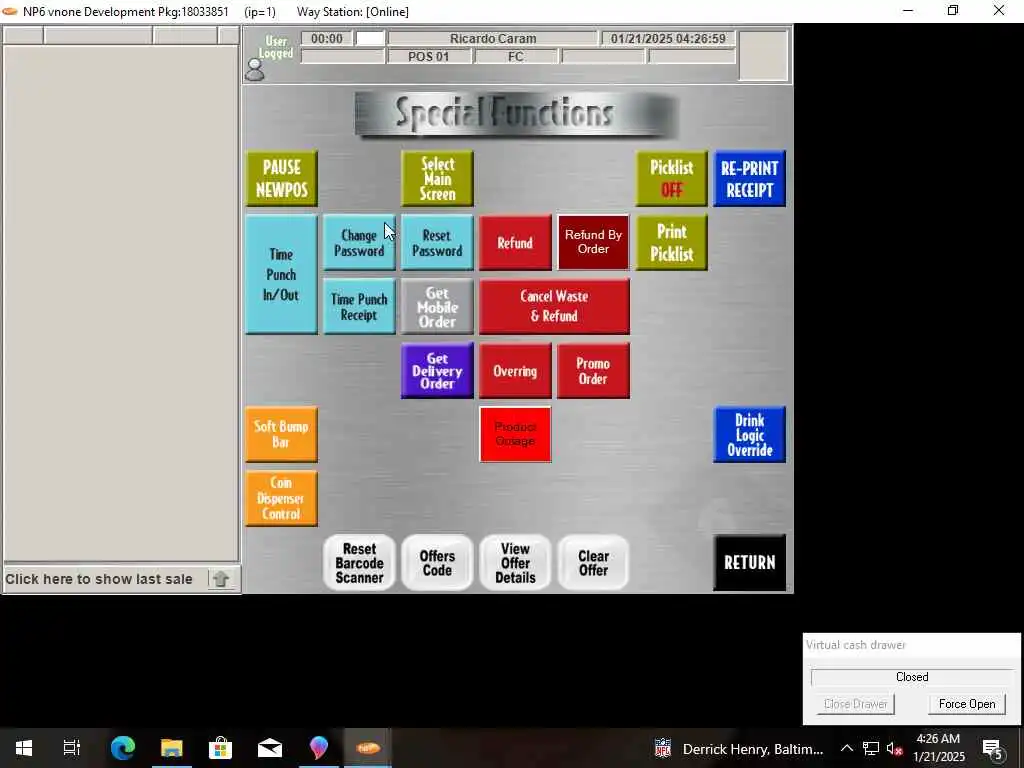
Task: Click operator name Ricardo Caram
Action: (x=493, y=39)
